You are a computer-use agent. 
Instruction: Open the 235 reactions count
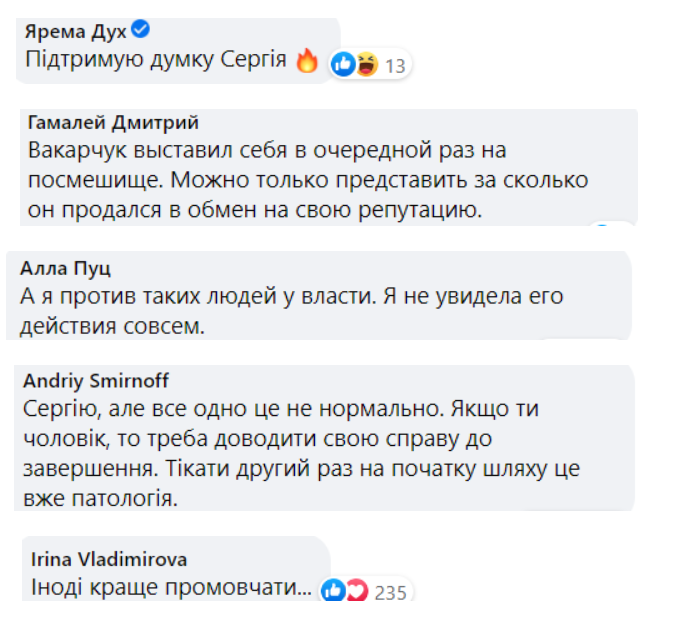point(390,592)
